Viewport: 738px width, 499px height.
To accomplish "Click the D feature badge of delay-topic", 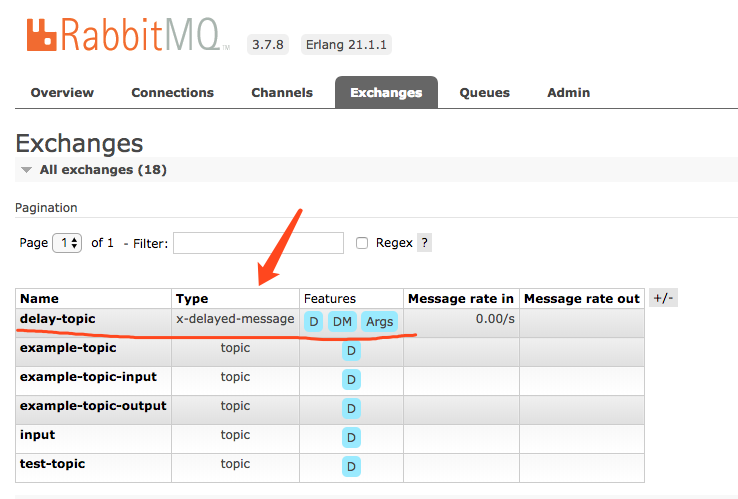I will (313, 322).
